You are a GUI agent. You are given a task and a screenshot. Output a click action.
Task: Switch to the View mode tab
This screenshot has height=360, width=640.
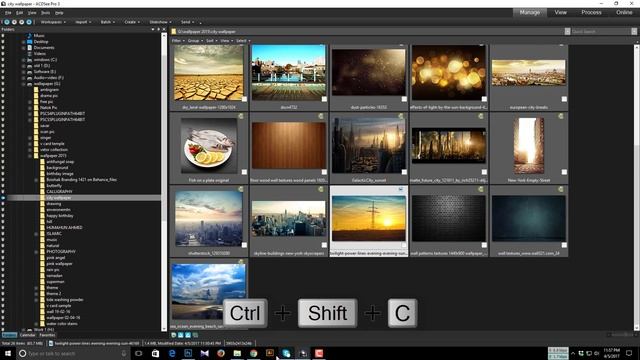pyautogui.click(x=560, y=13)
